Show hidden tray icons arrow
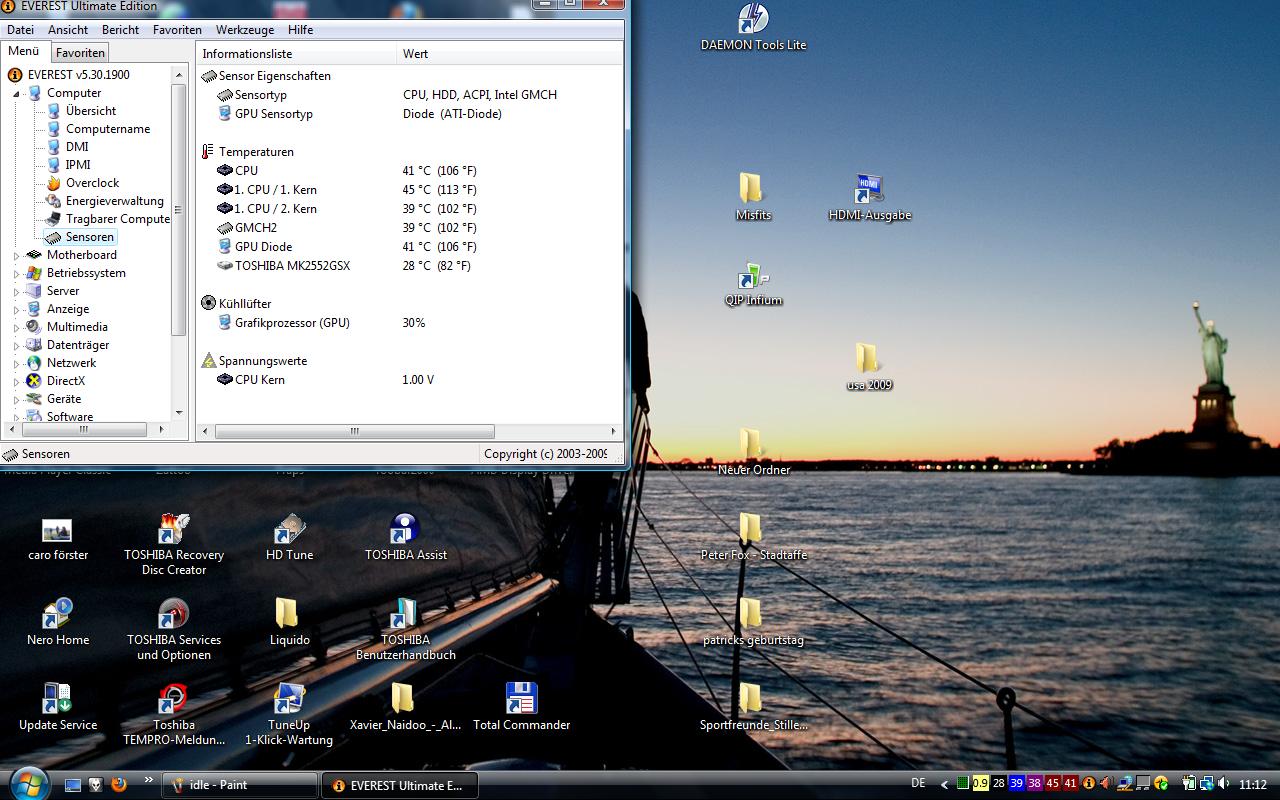This screenshot has width=1280, height=800. 946,784
